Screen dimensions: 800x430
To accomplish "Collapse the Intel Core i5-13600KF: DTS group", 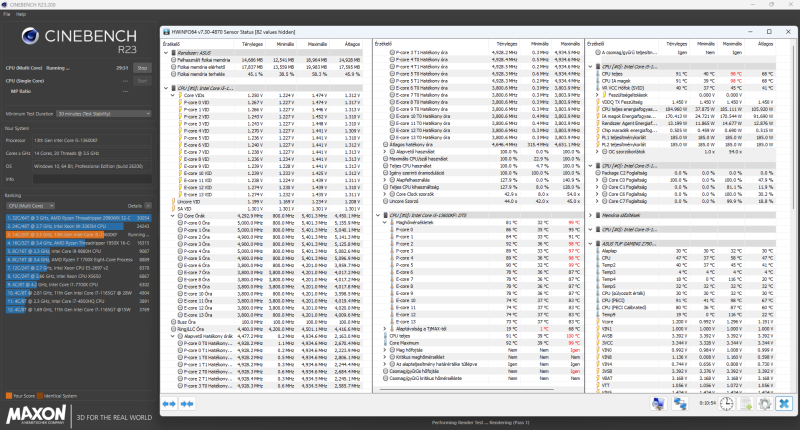I will (378, 215).
